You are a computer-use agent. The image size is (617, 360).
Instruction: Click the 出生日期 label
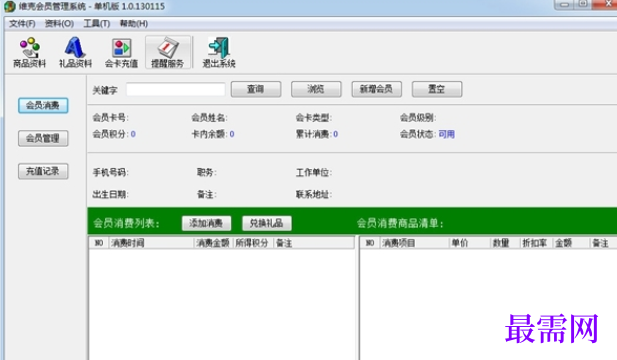point(110,194)
